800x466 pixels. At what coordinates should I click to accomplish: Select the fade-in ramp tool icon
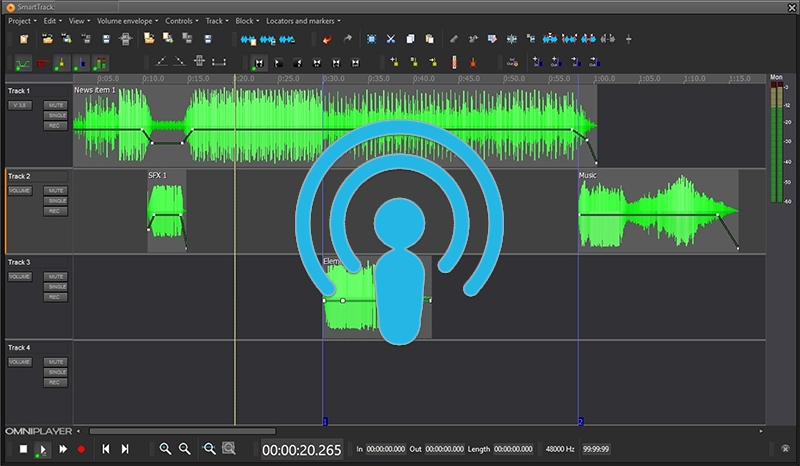pyautogui.click(x=161, y=62)
